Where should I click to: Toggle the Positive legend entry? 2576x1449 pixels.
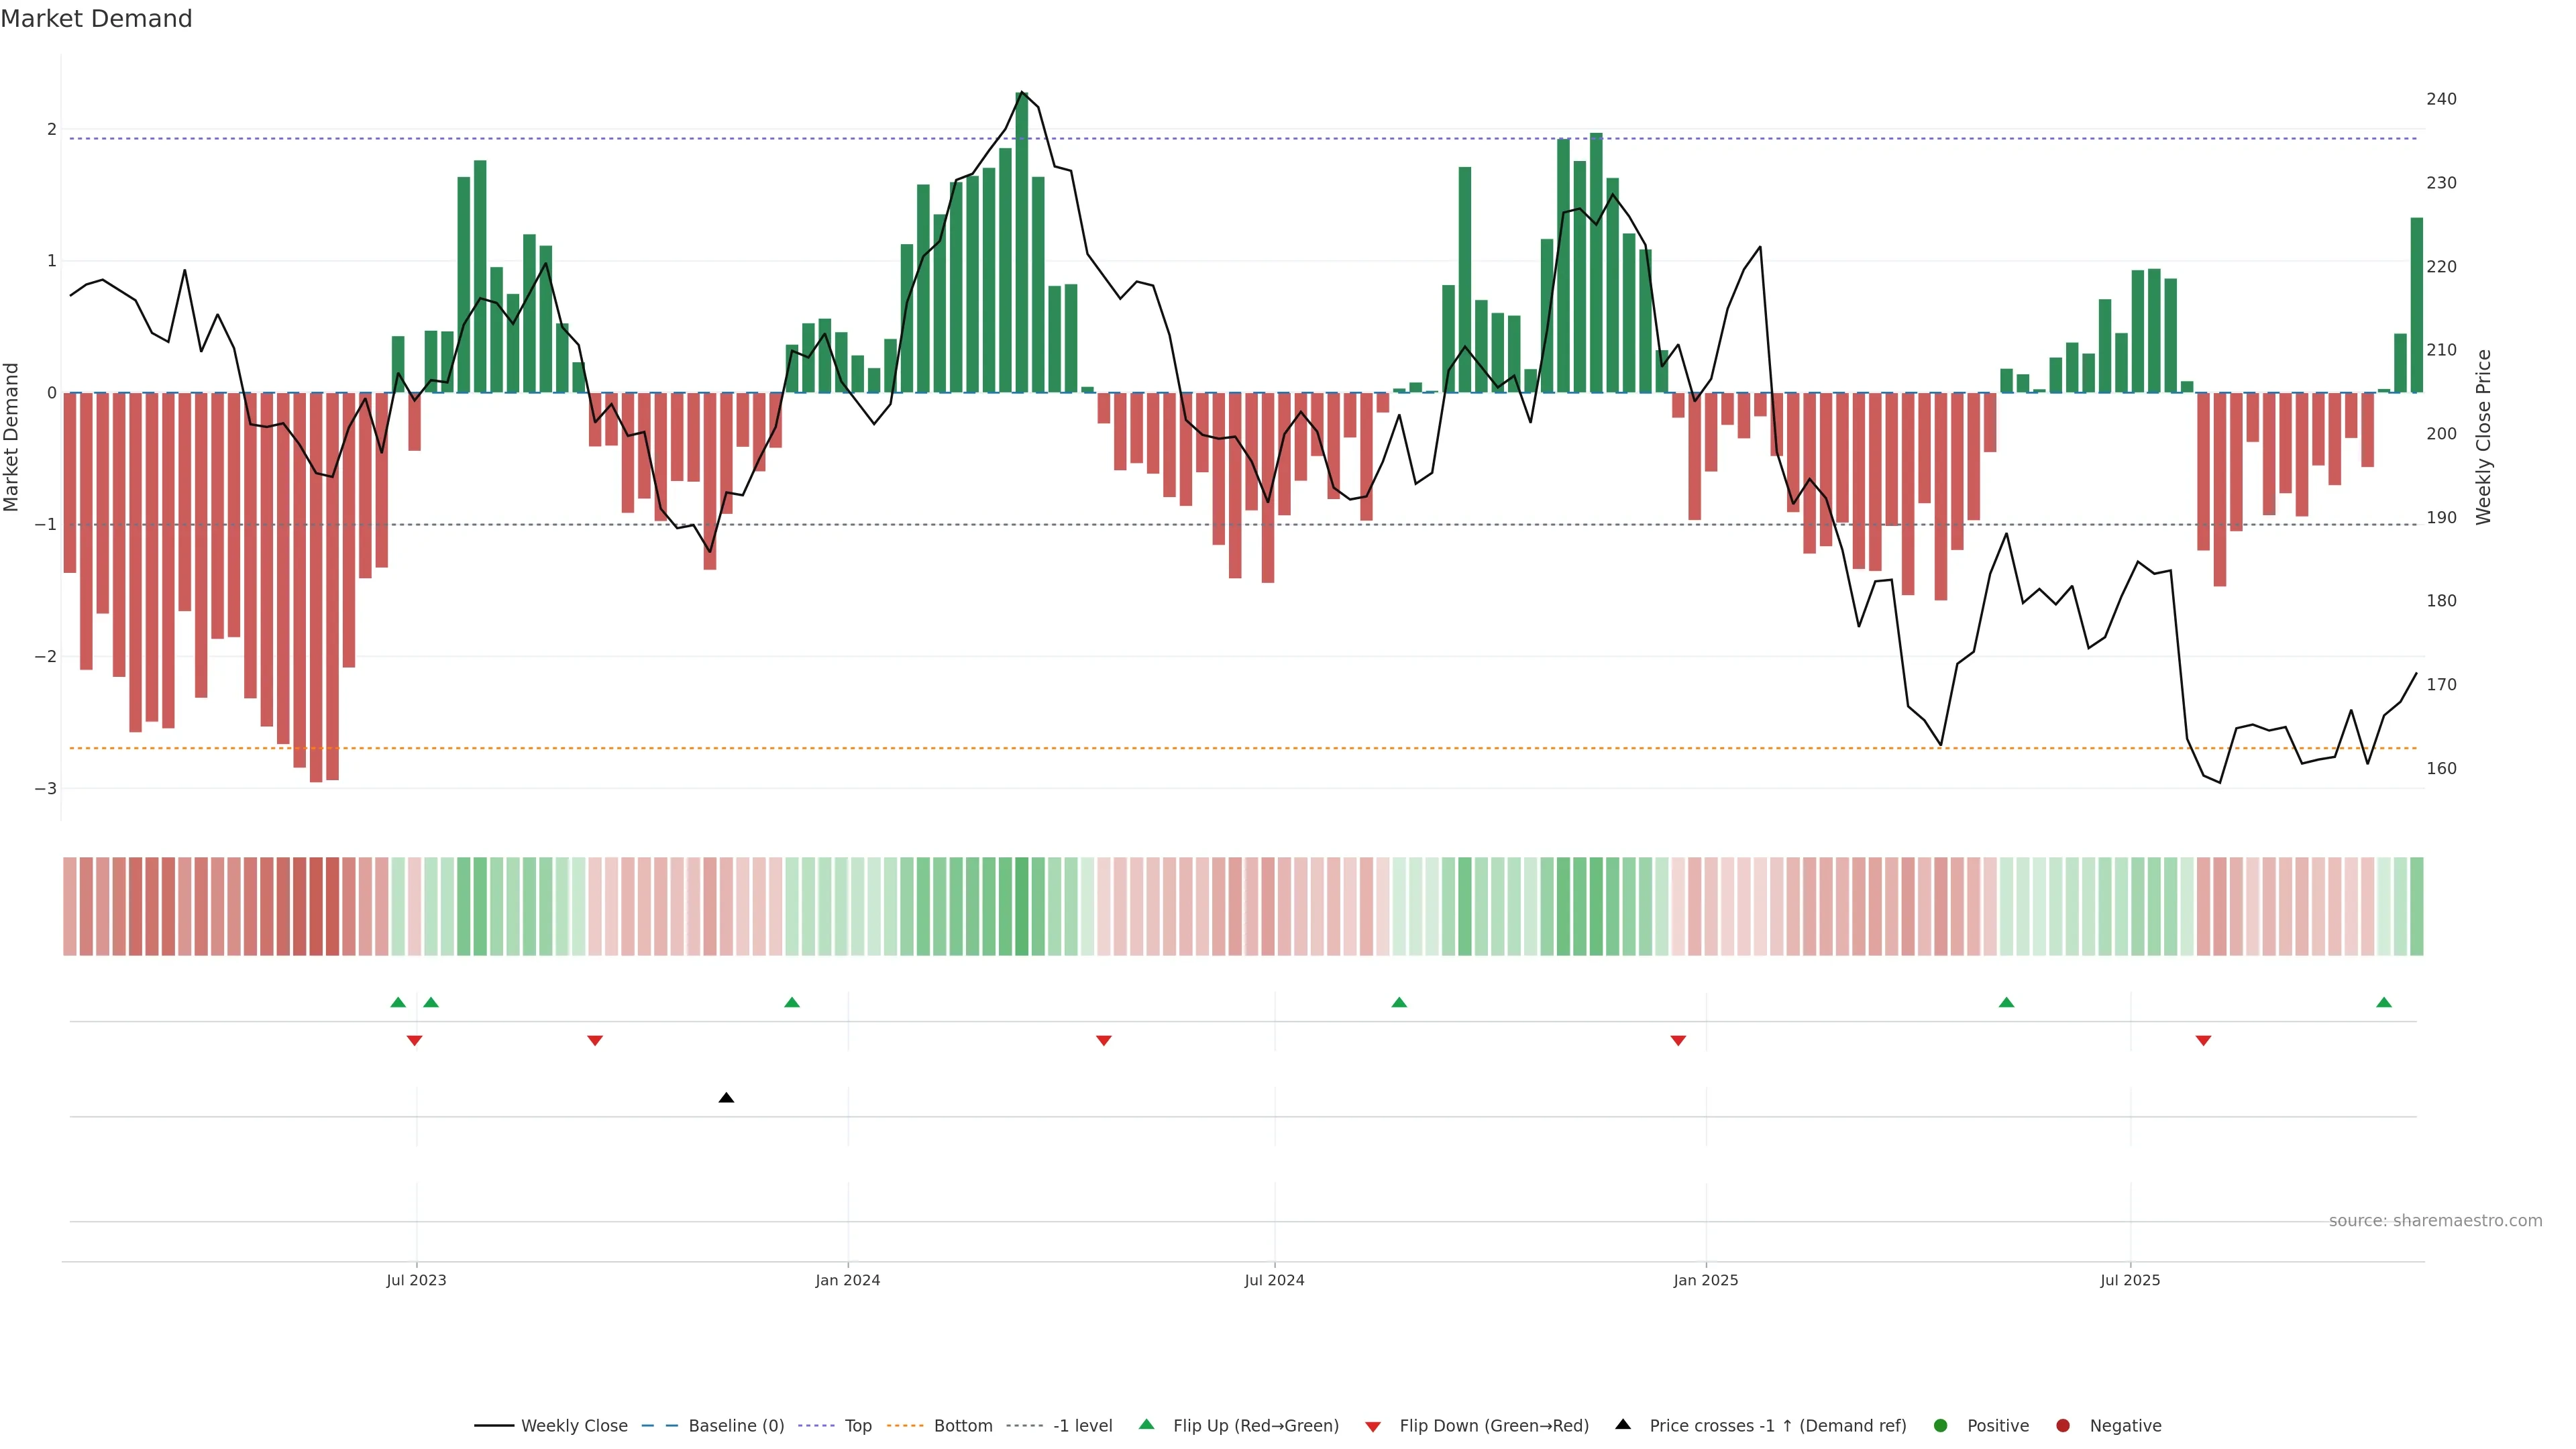pyautogui.click(x=1997, y=1426)
